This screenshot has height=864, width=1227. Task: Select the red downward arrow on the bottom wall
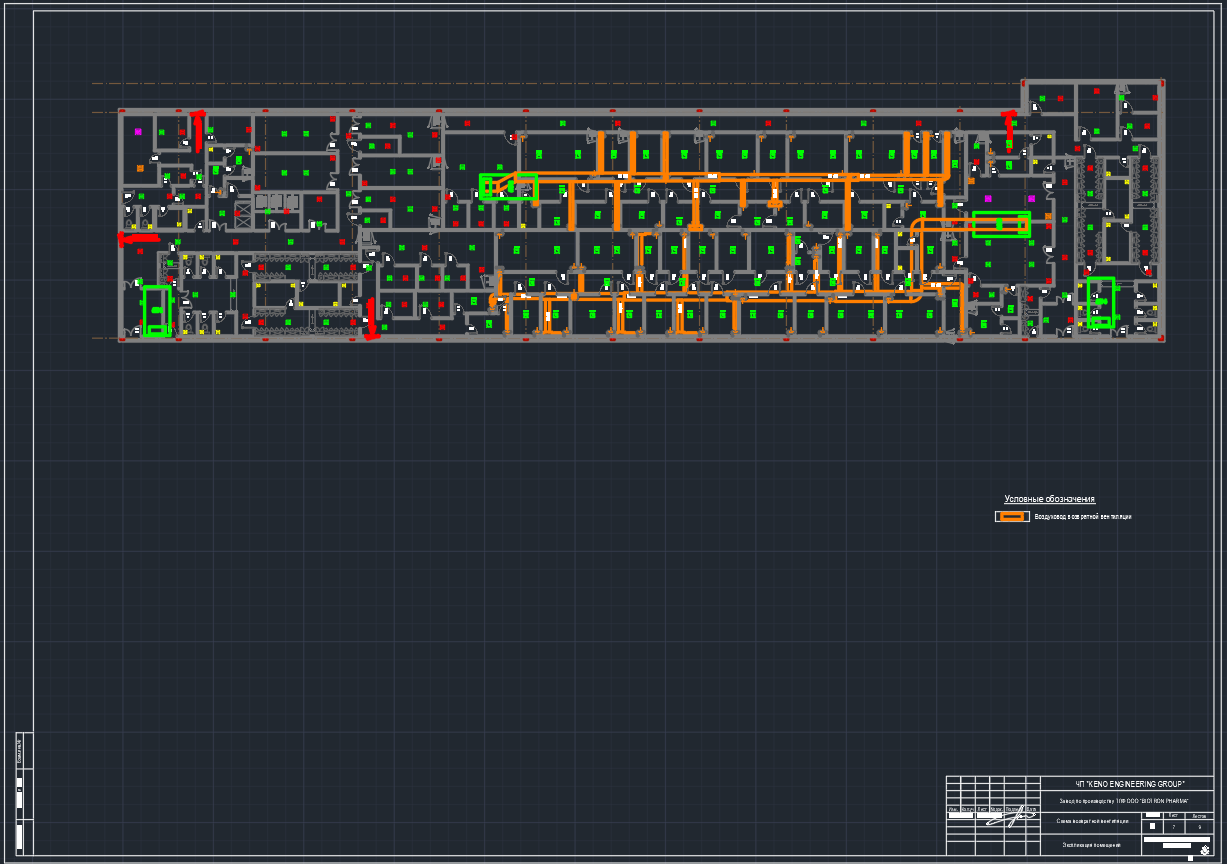click(x=371, y=319)
